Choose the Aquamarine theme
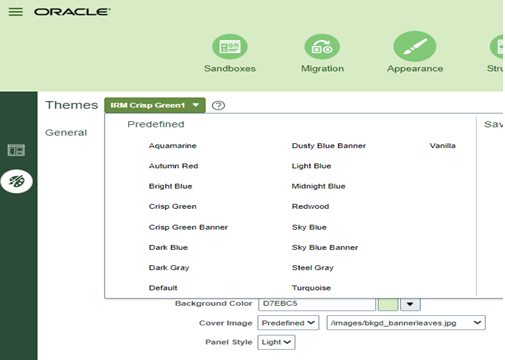Viewport: 505px width, 360px height. 172,146
